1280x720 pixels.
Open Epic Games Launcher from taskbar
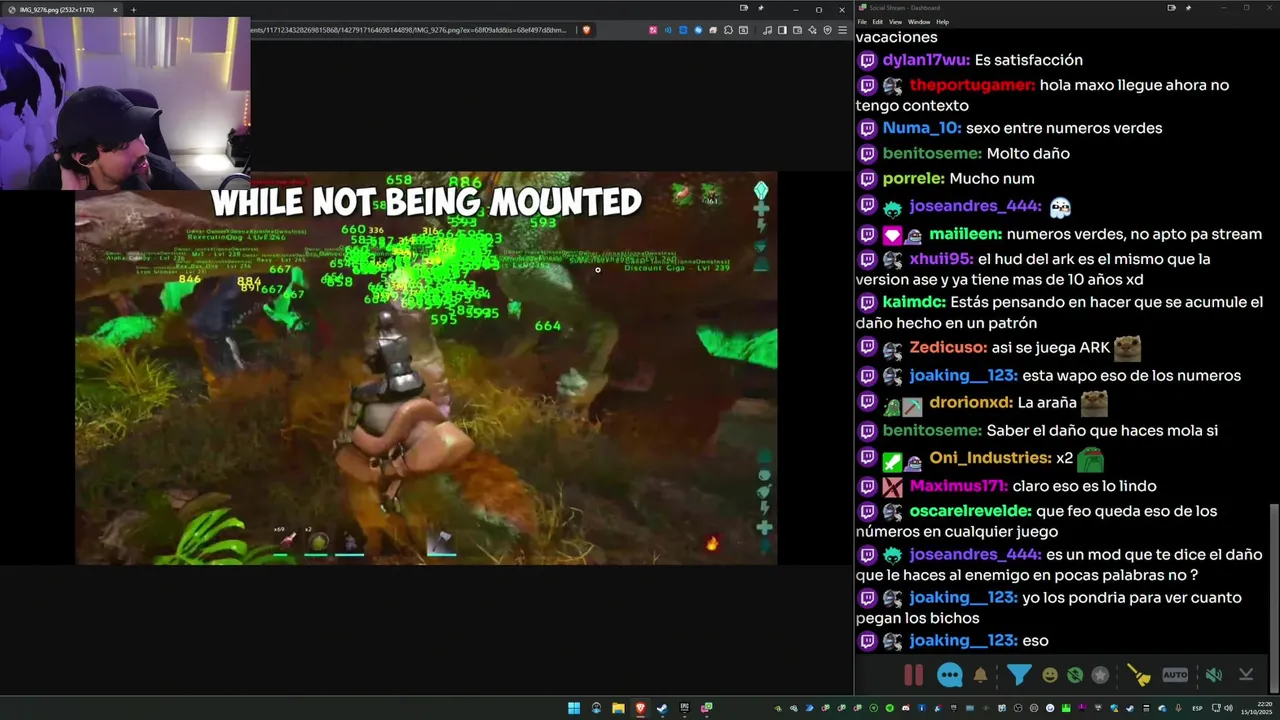coord(685,708)
